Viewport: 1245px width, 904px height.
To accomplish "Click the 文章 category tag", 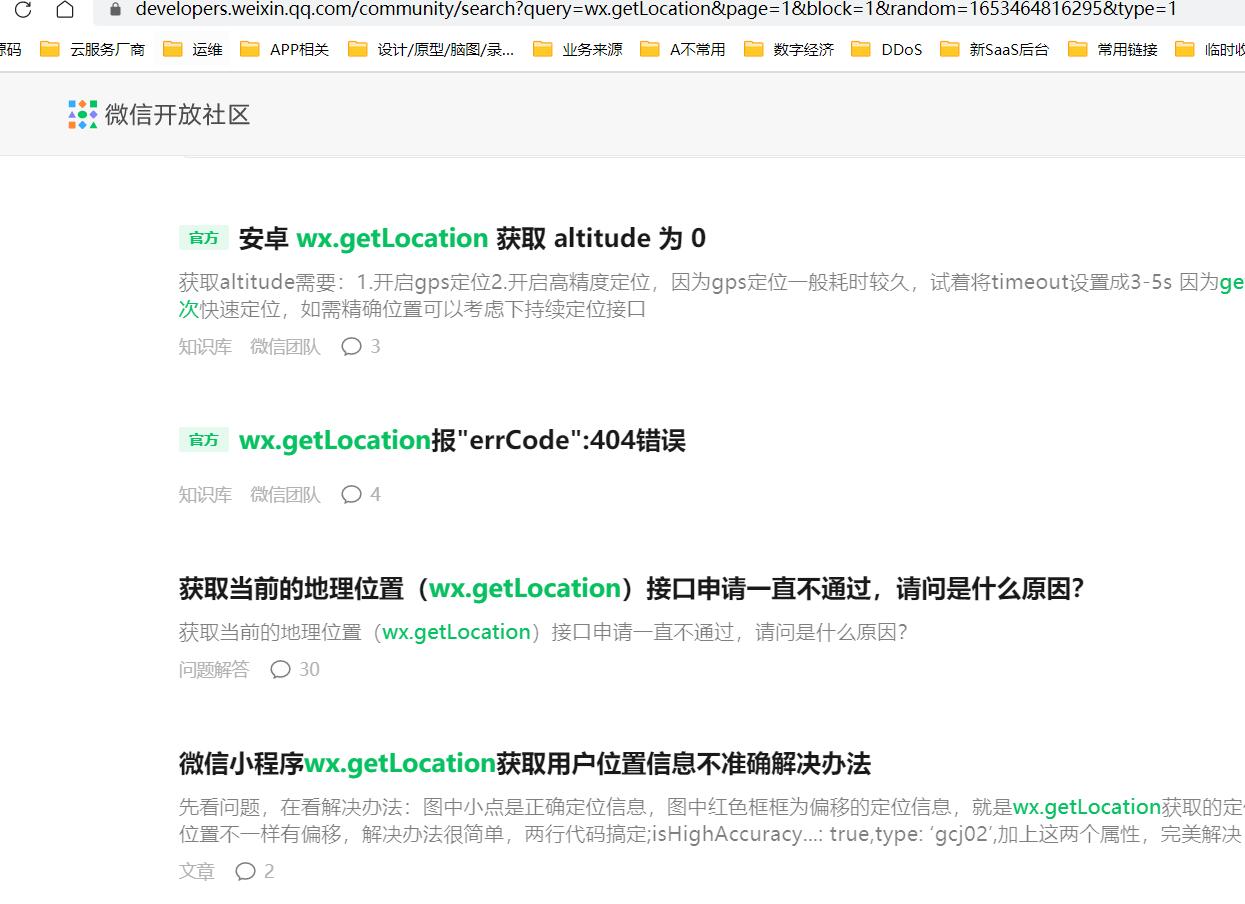I will click(197, 871).
